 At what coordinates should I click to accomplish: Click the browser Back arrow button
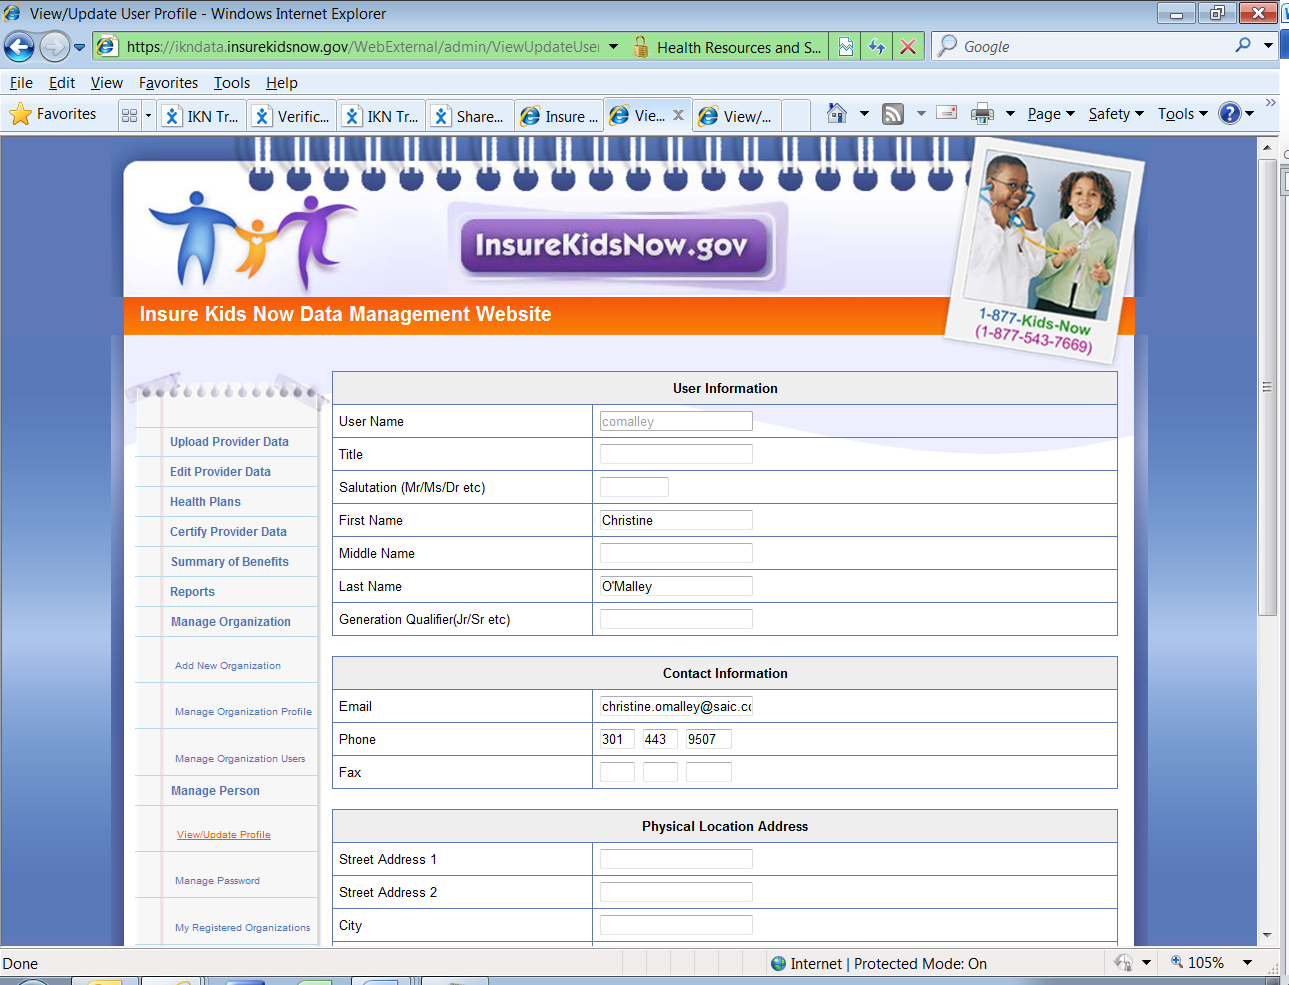point(19,47)
